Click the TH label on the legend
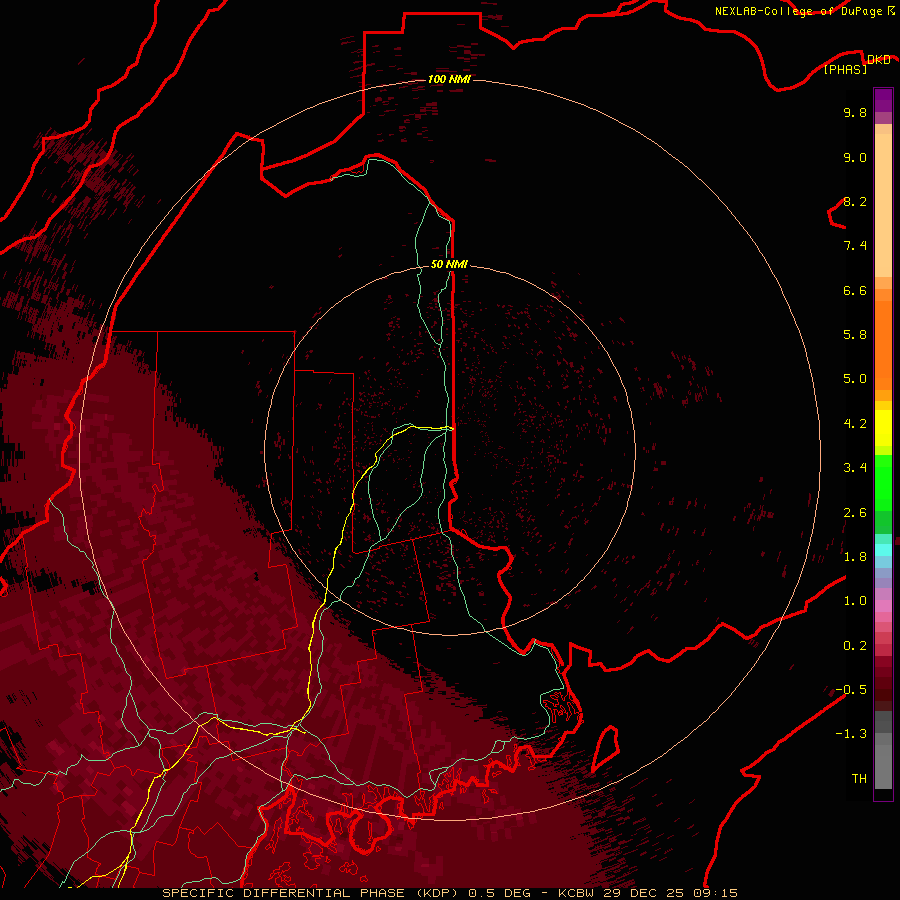900x900 pixels. click(x=859, y=779)
